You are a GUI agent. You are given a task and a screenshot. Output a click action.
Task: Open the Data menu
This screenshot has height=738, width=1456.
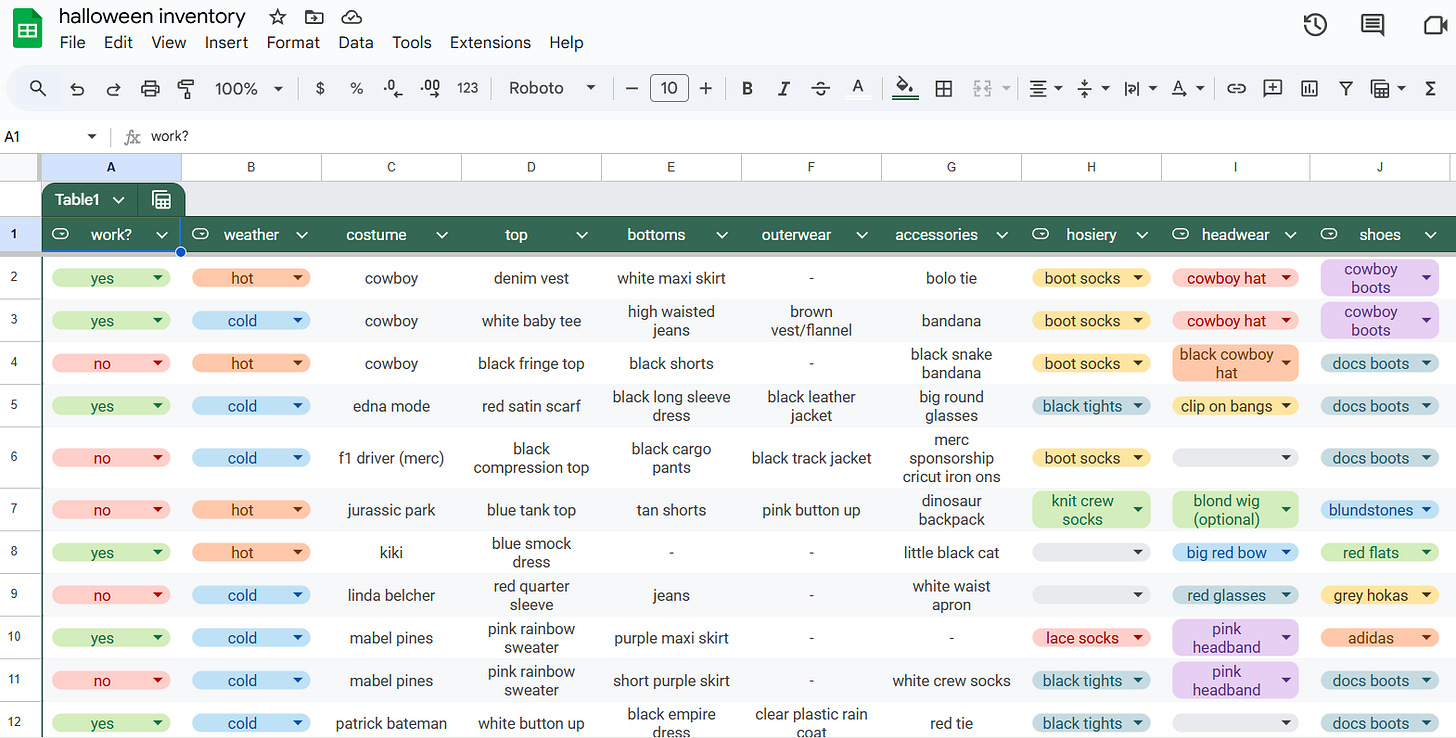click(355, 42)
